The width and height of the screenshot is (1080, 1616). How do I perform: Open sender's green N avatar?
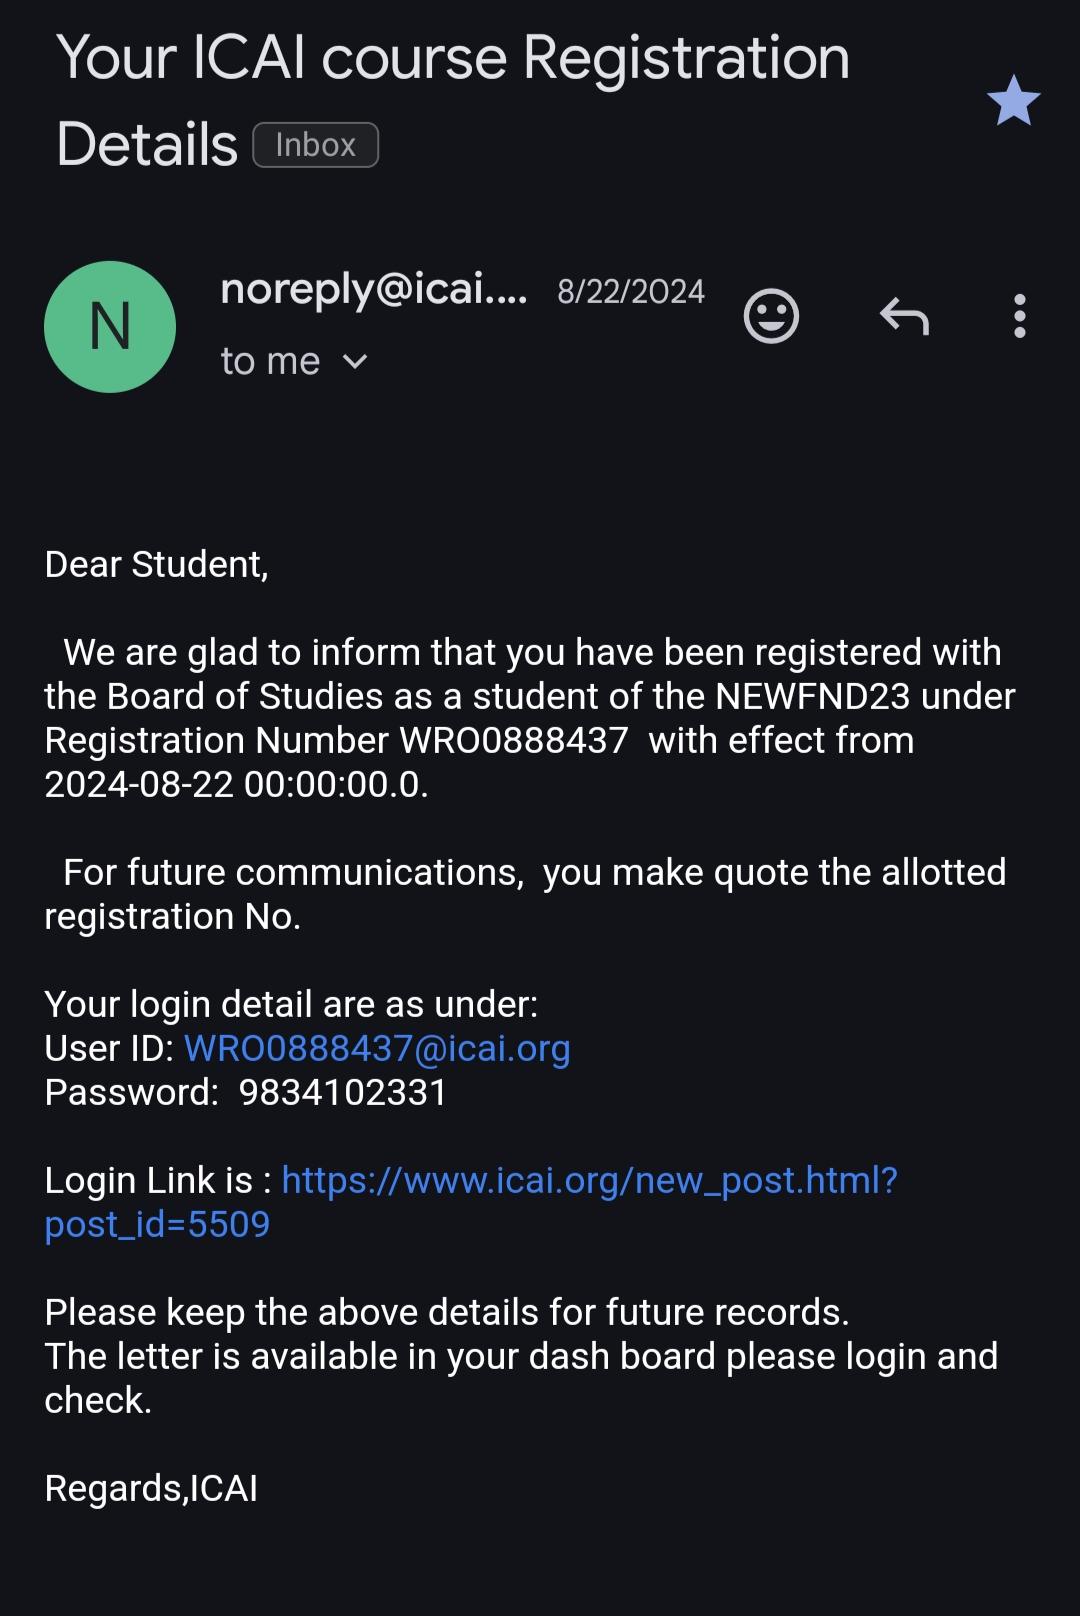110,327
